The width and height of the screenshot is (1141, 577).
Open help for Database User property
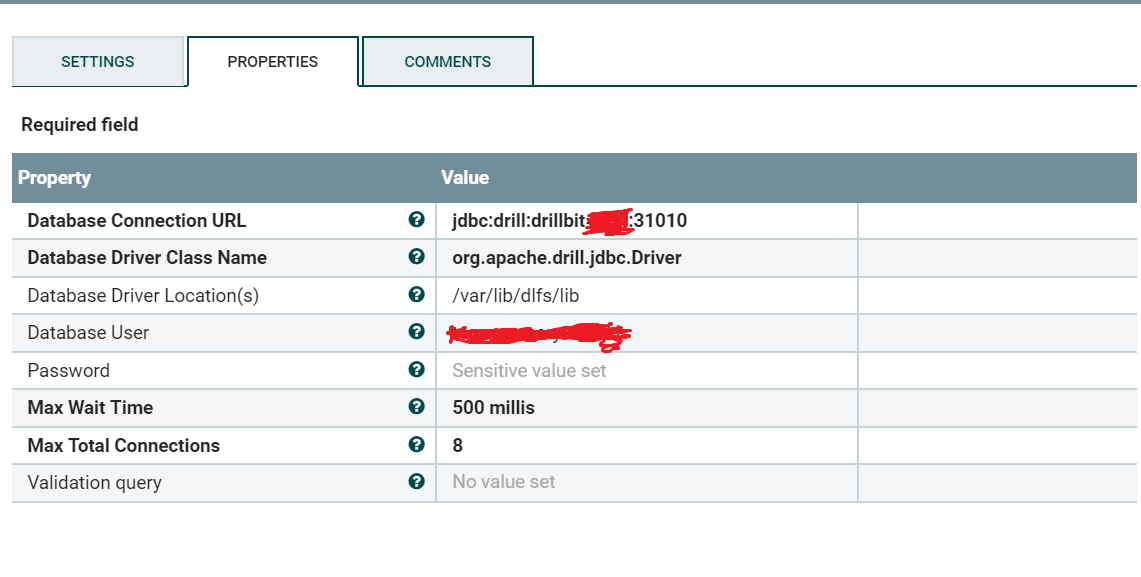(x=417, y=332)
